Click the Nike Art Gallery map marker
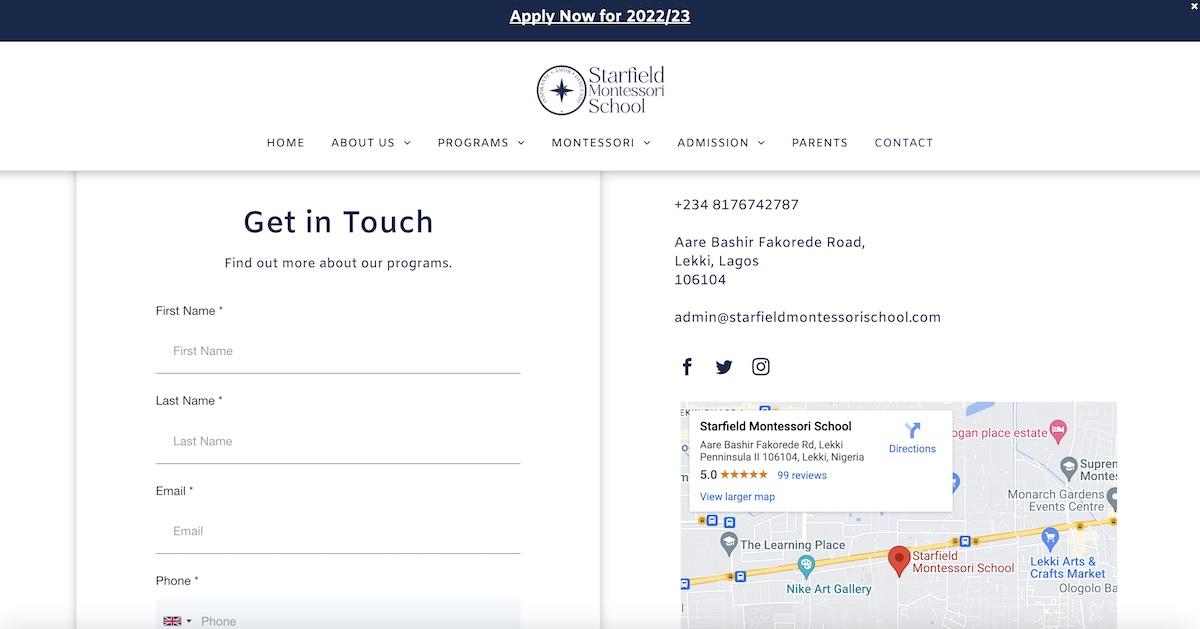Image resolution: width=1200 pixels, height=629 pixels. point(806,567)
